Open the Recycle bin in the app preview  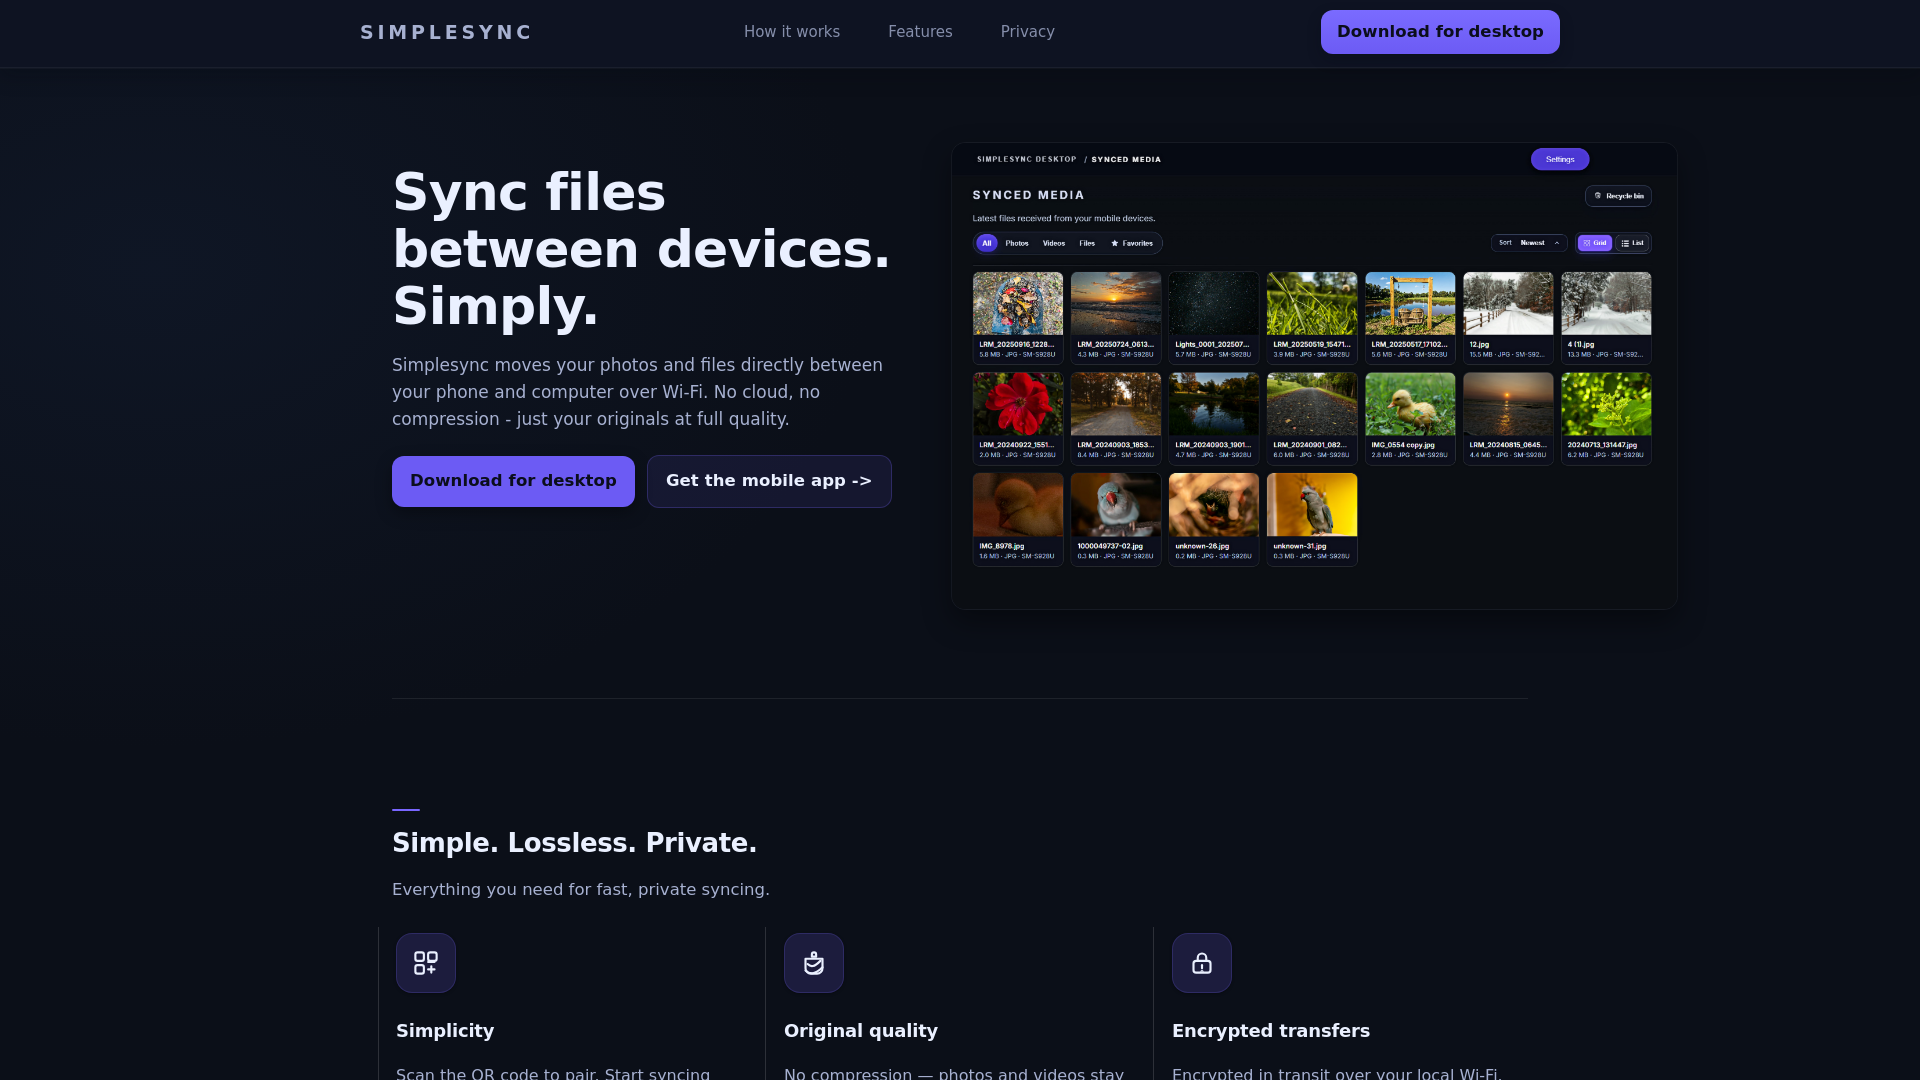[1618, 196]
